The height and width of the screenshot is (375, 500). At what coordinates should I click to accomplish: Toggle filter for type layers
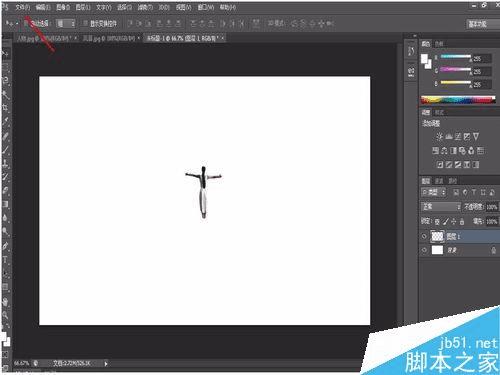[474, 192]
